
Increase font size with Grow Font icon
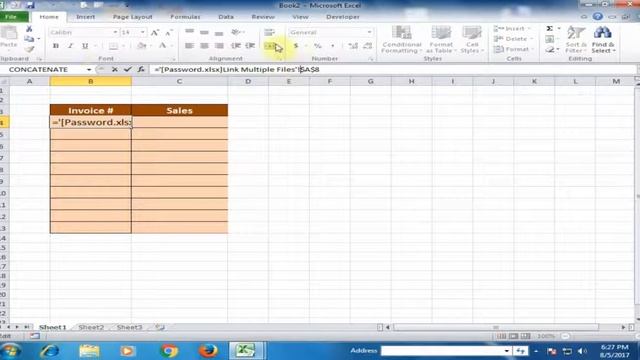pyautogui.click(x=155, y=33)
